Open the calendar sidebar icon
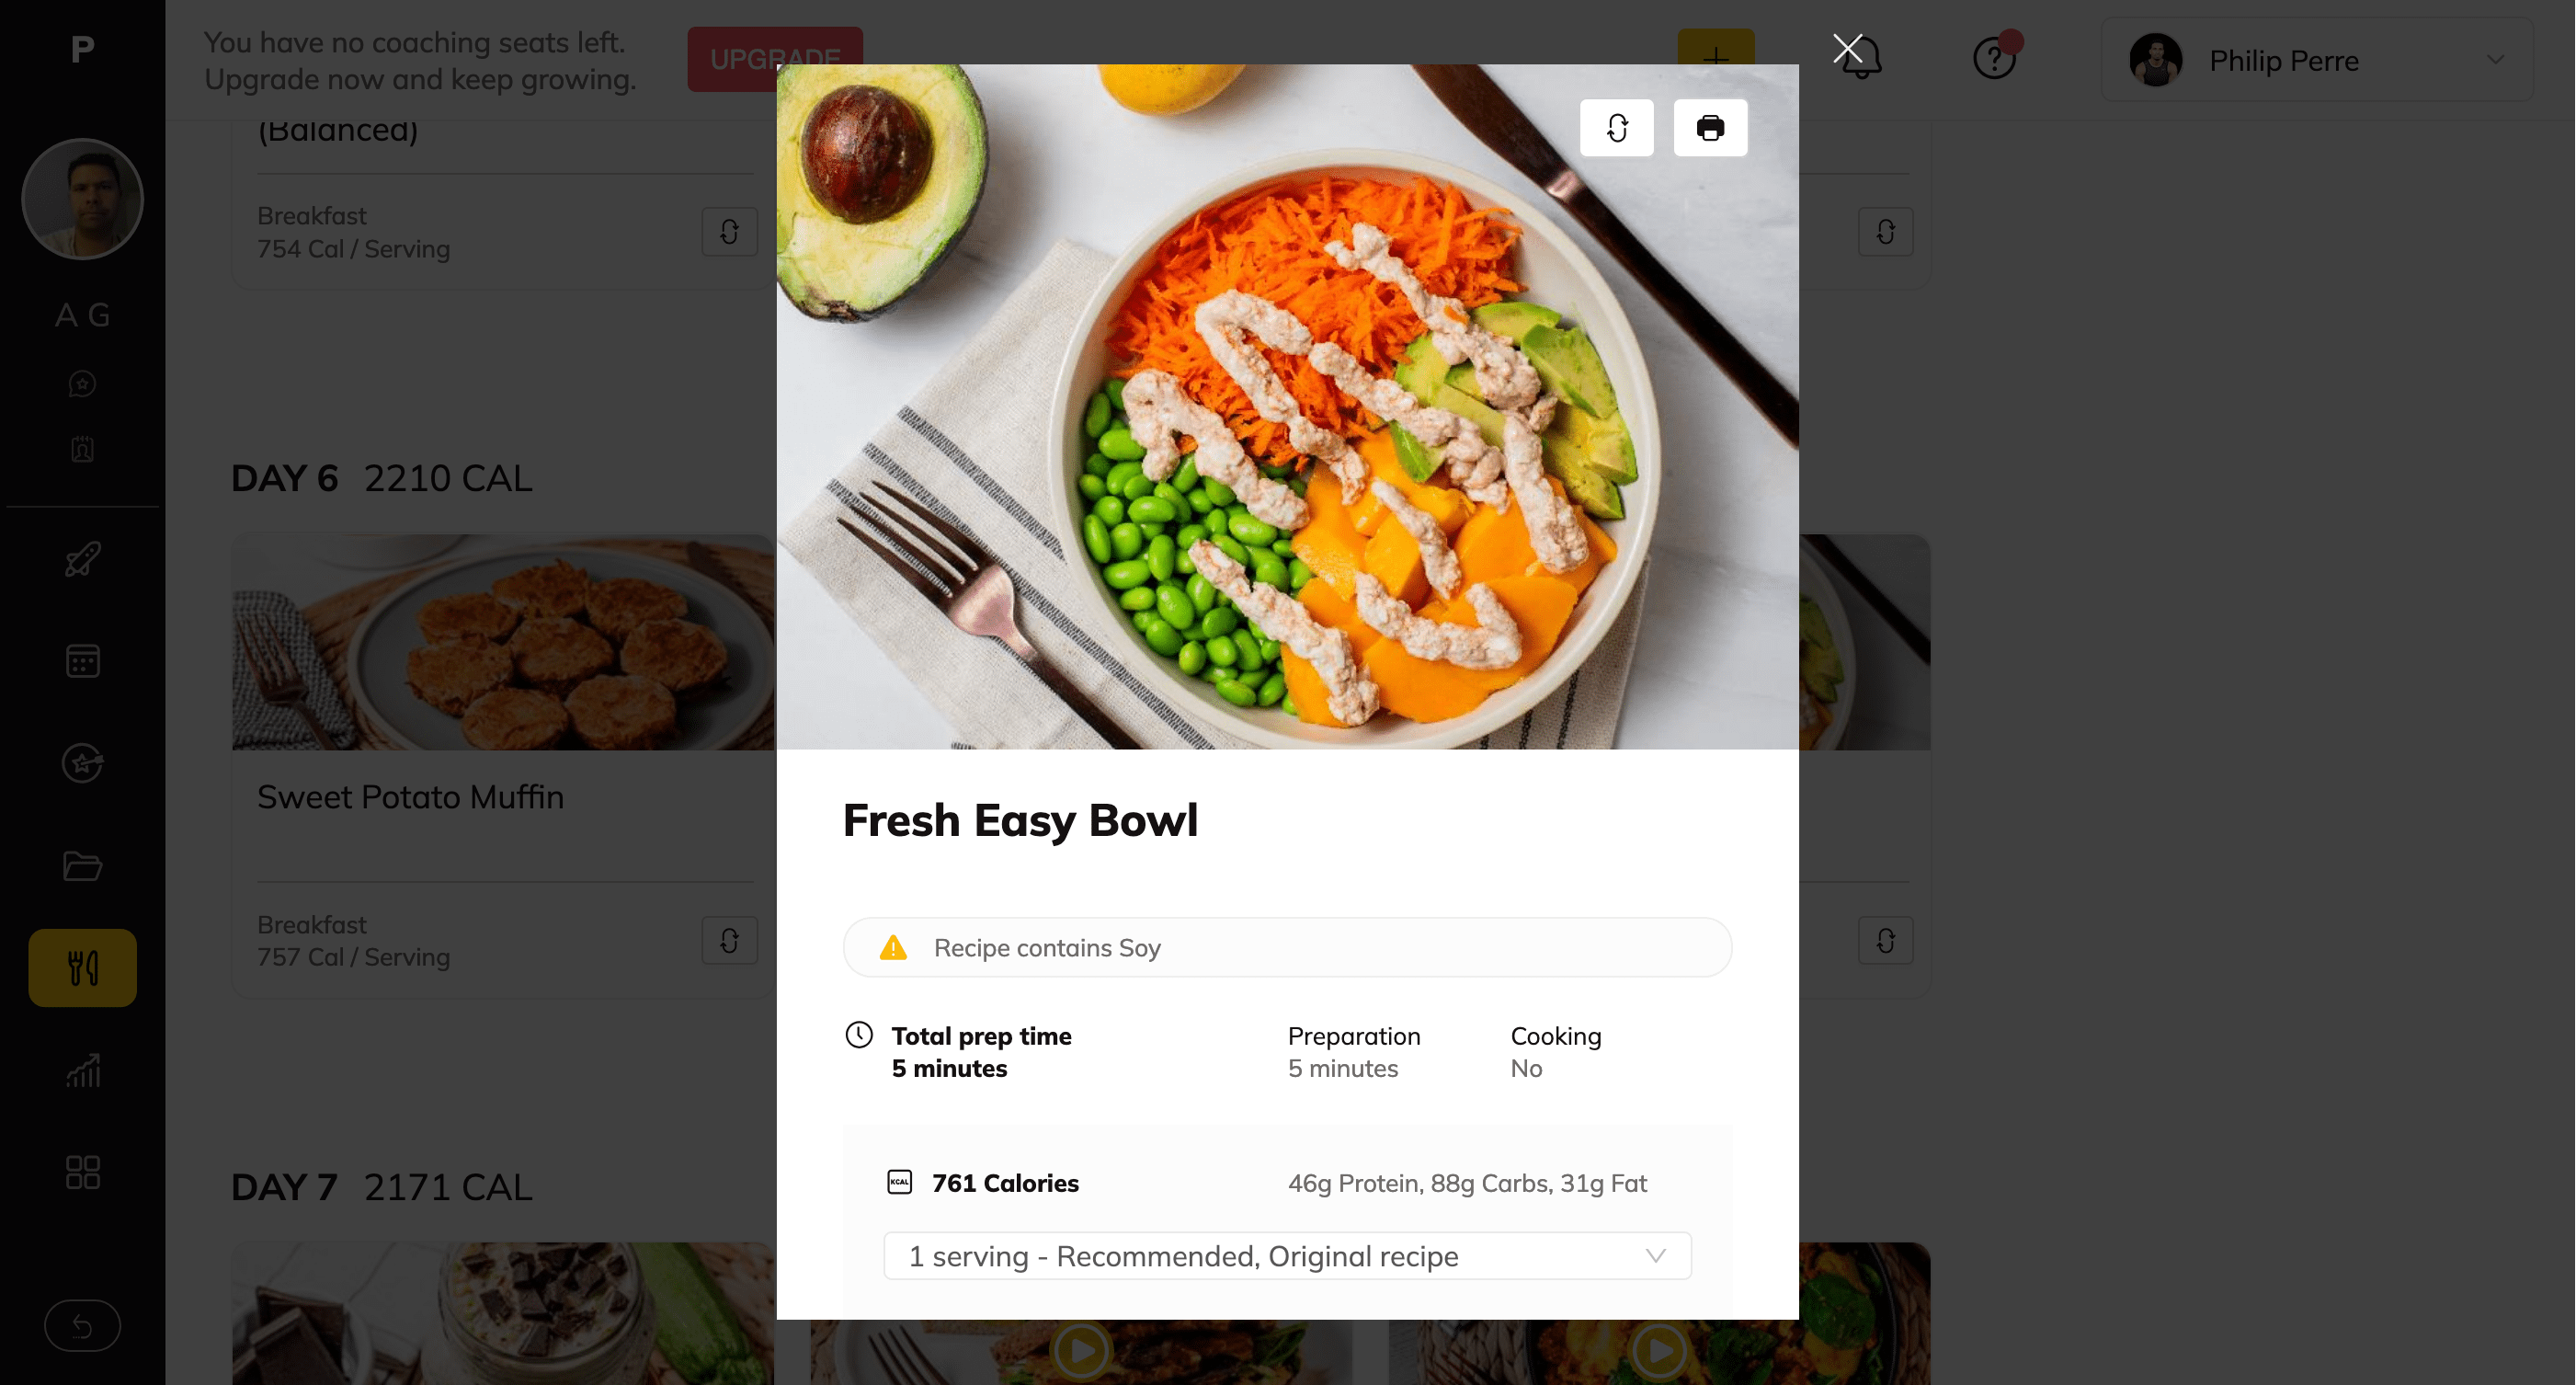Screen dimensions: 2576x1385 click(x=83, y=661)
